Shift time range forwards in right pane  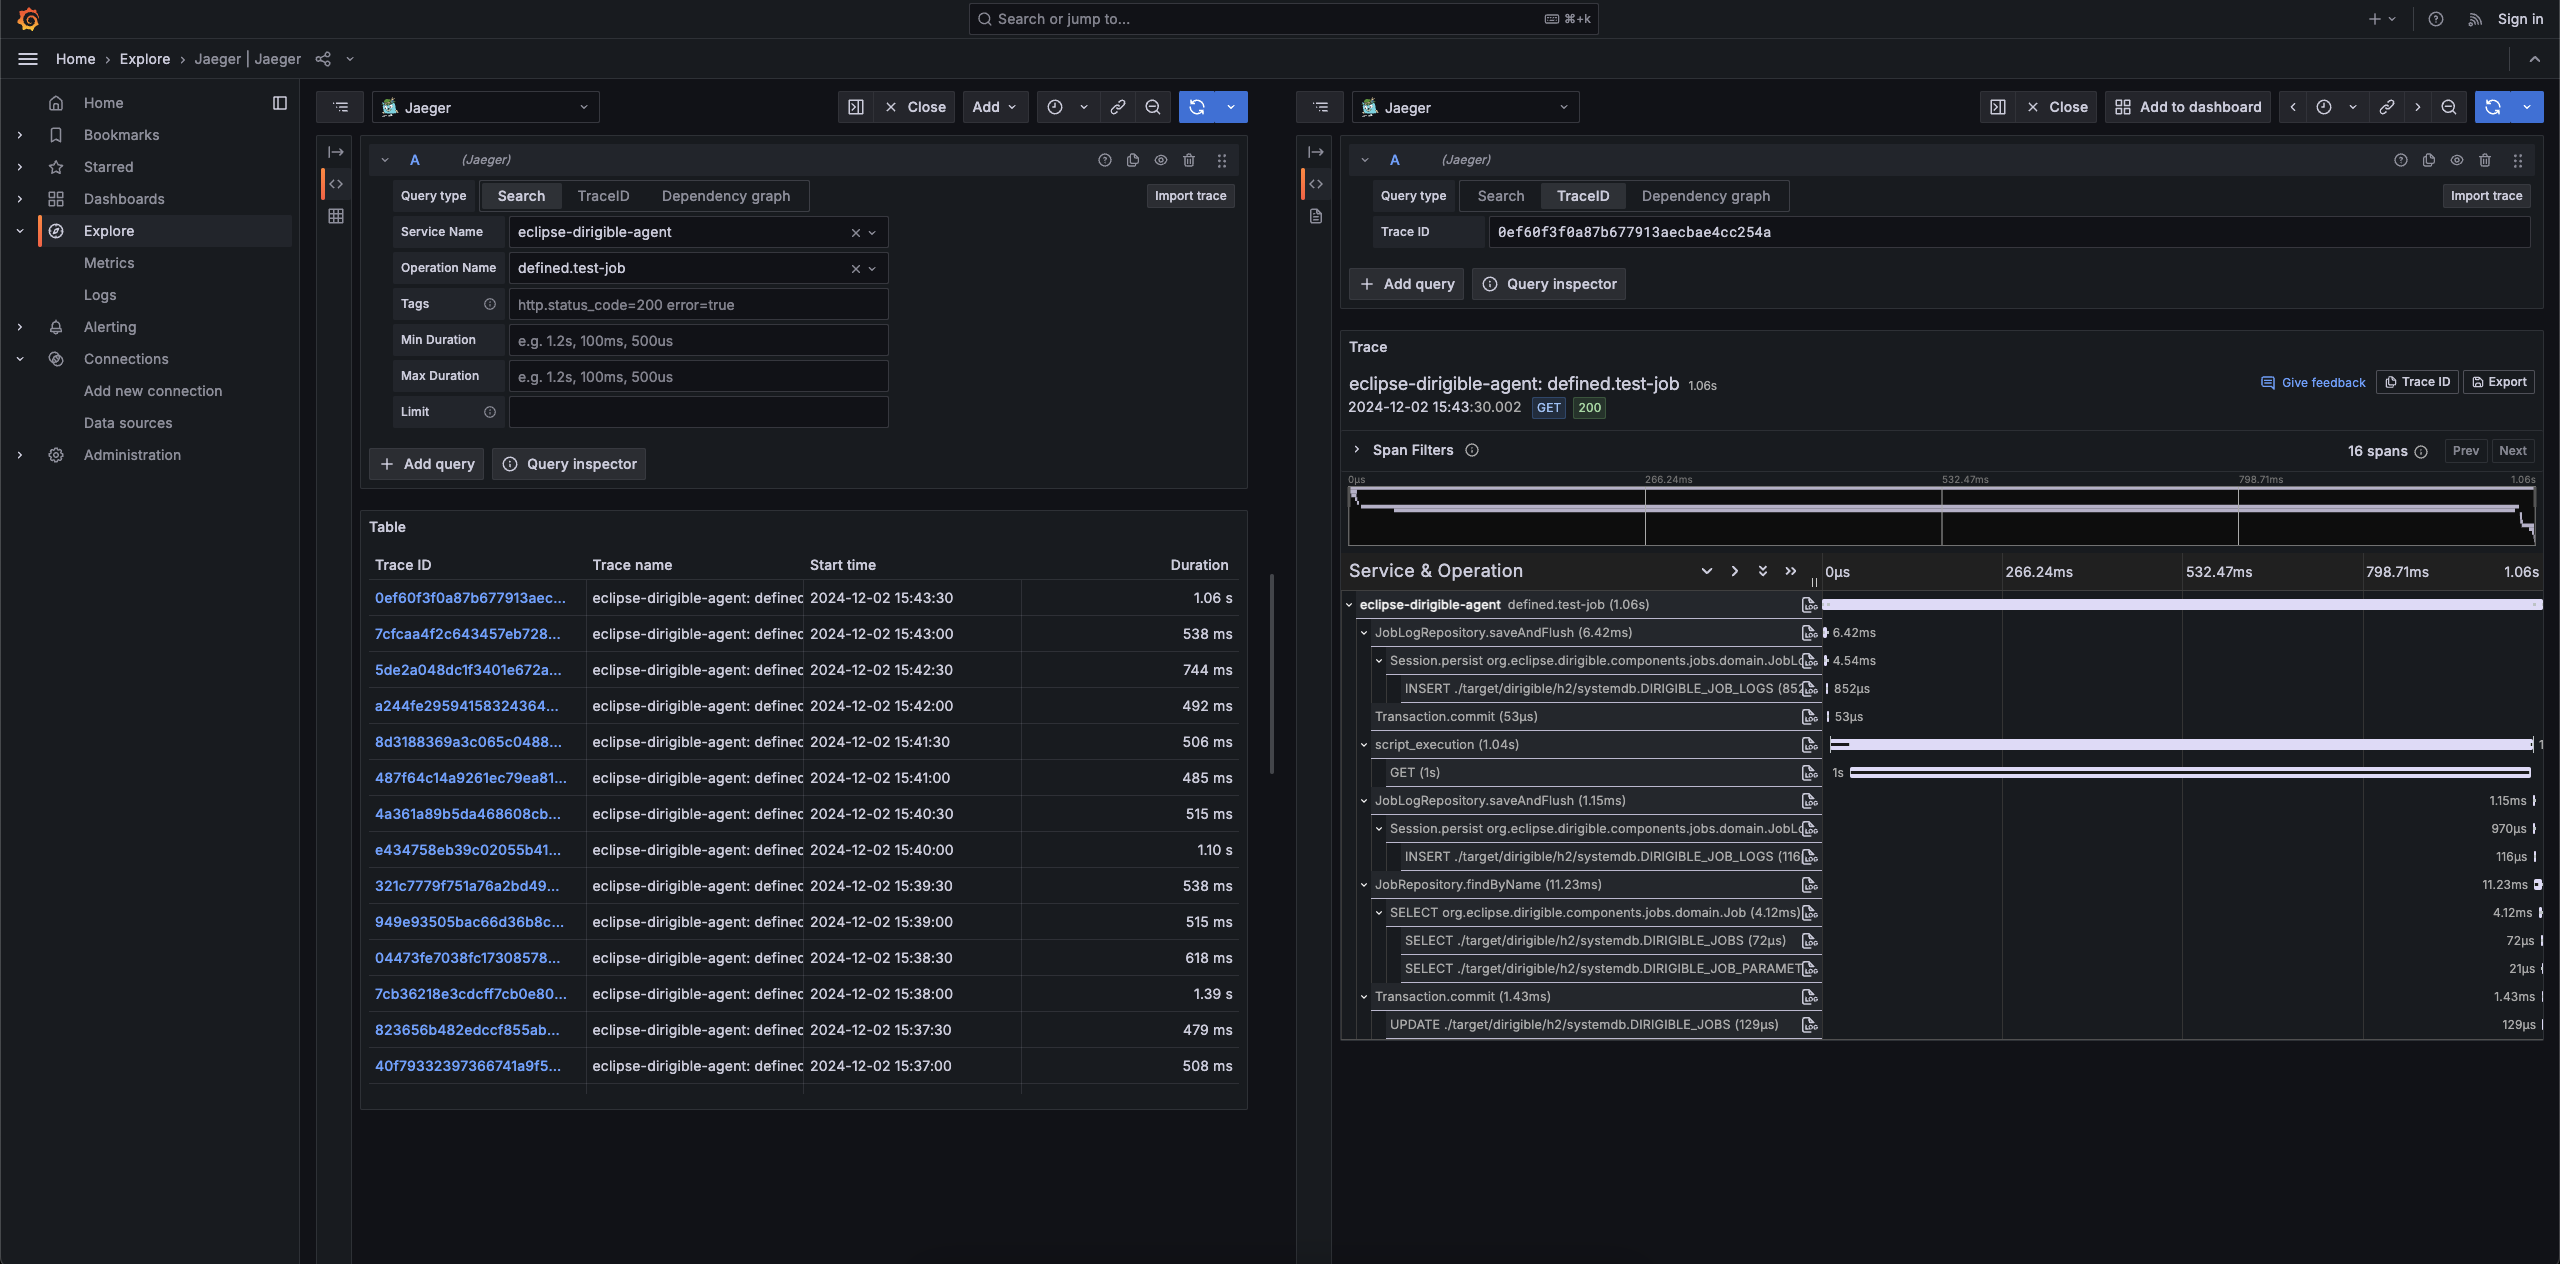click(2418, 107)
